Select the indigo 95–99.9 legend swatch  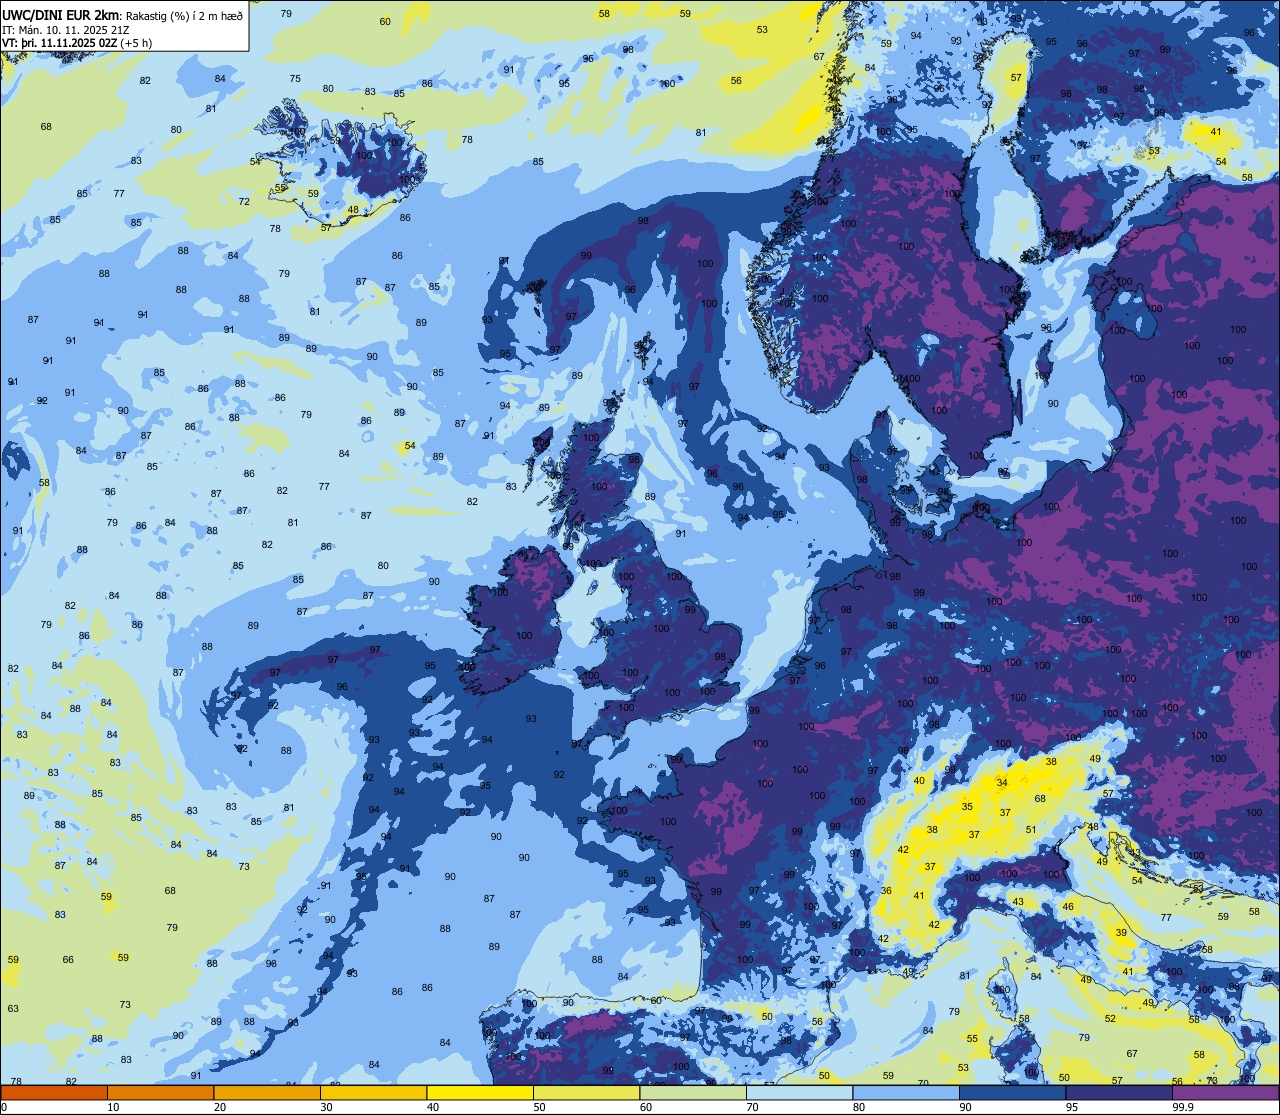click(x=1119, y=1092)
